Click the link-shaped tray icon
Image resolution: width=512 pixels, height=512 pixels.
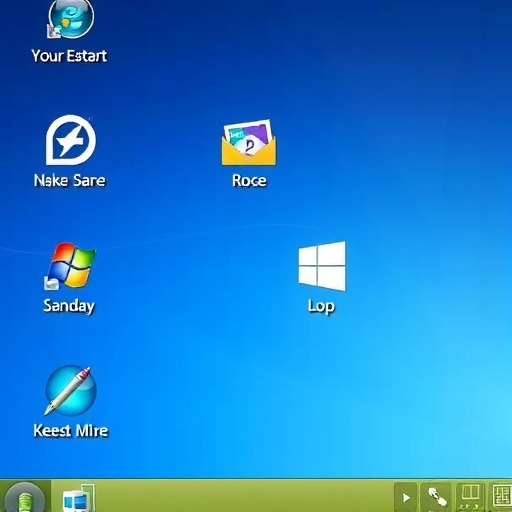pyautogui.click(x=437, y=497)
